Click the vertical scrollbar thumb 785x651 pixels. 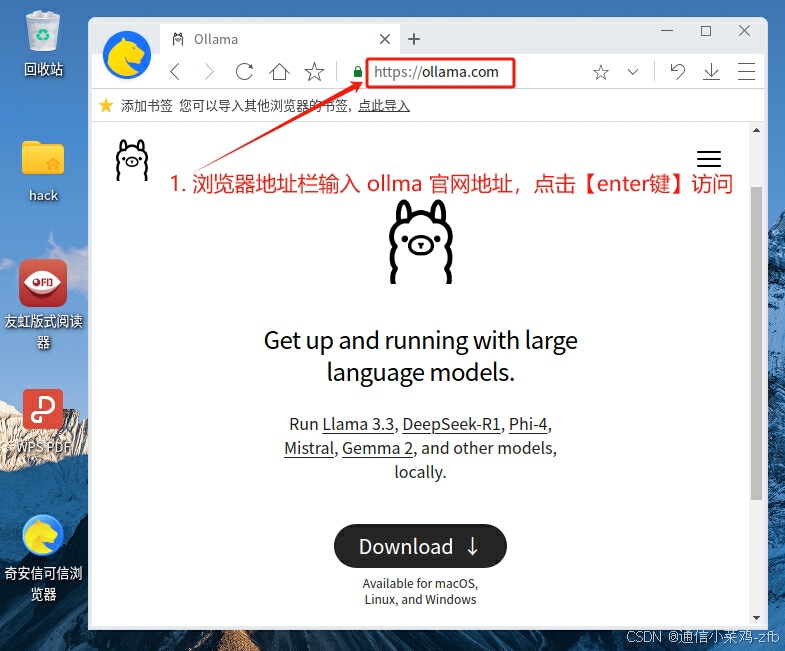point(756,343)
